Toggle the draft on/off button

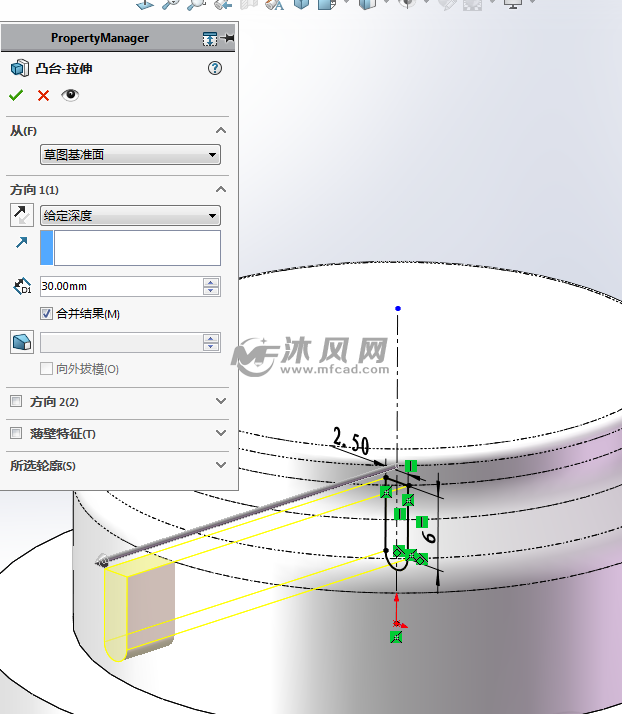tap(22, 342)
